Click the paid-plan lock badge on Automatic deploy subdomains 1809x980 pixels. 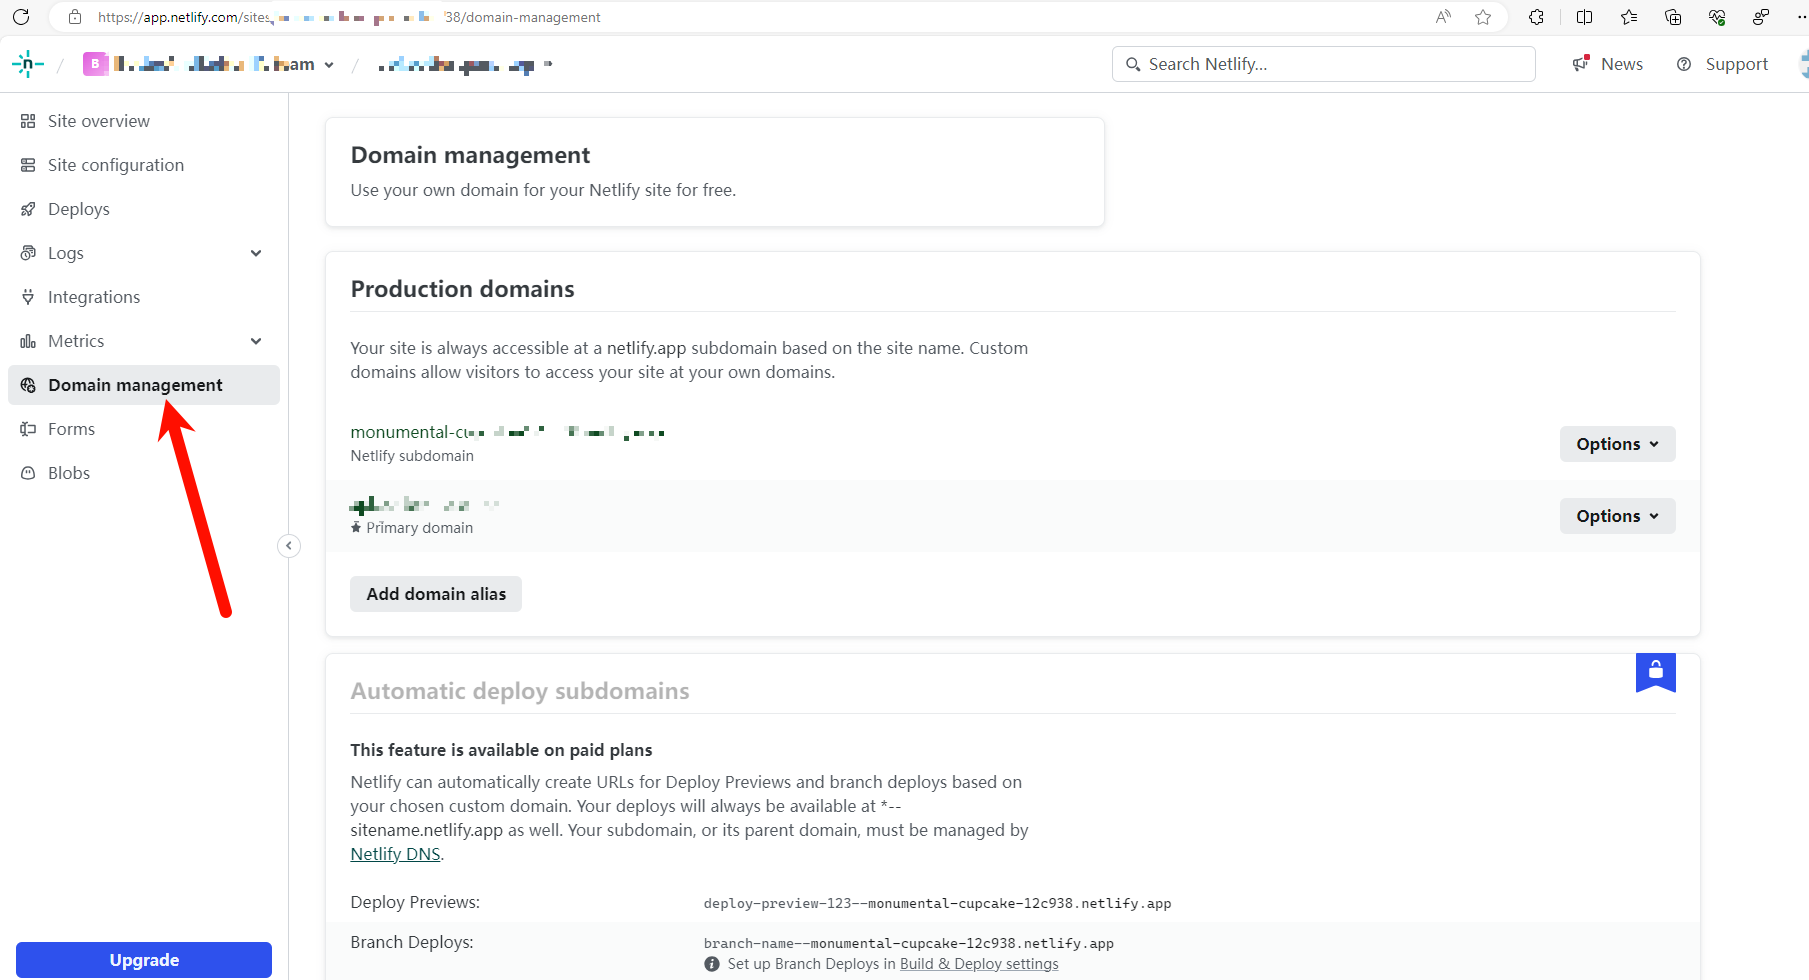point(1655,672)
